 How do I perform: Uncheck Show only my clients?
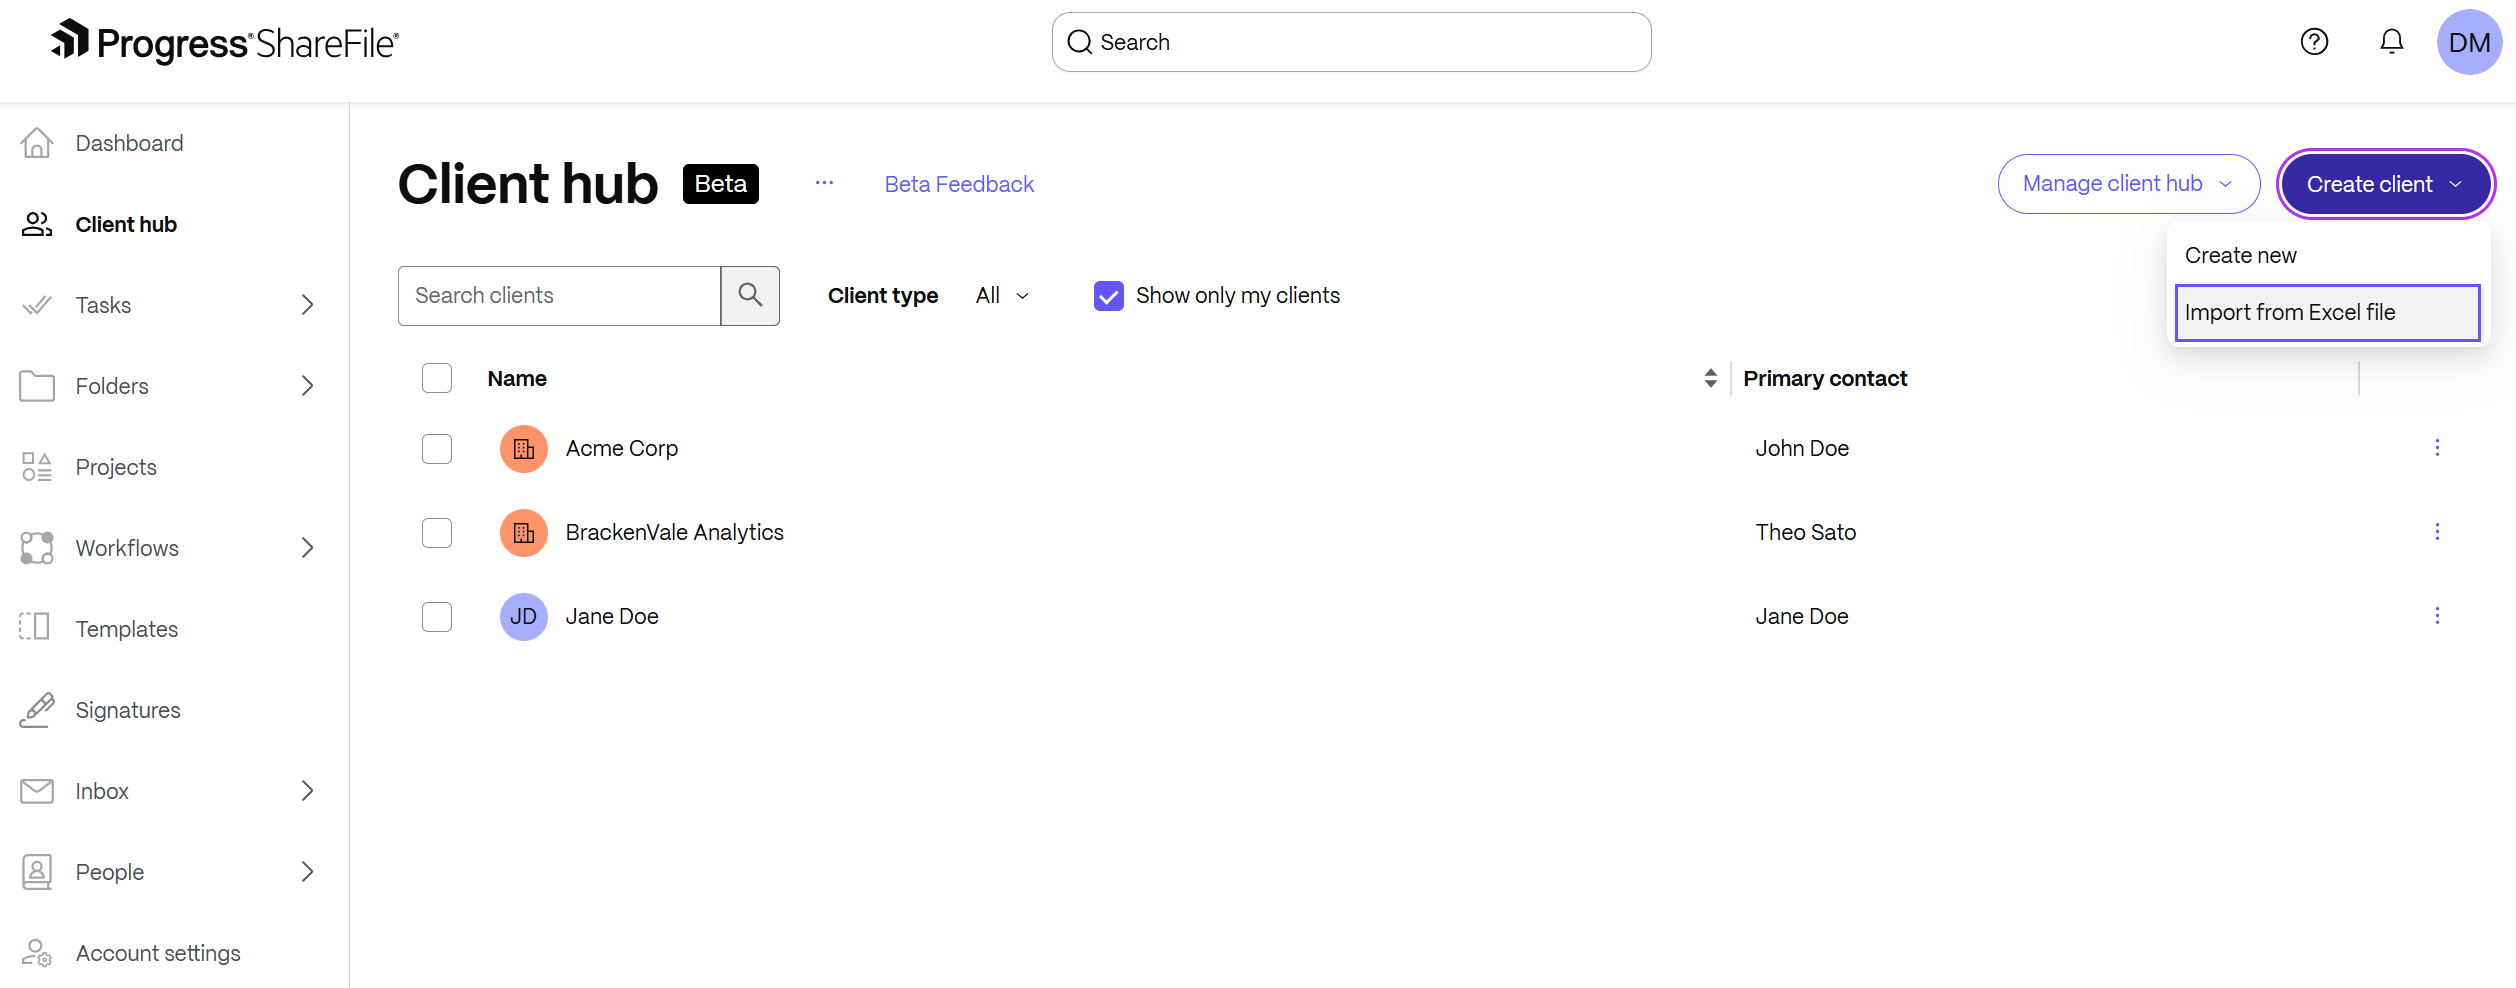click(1108, 295)
